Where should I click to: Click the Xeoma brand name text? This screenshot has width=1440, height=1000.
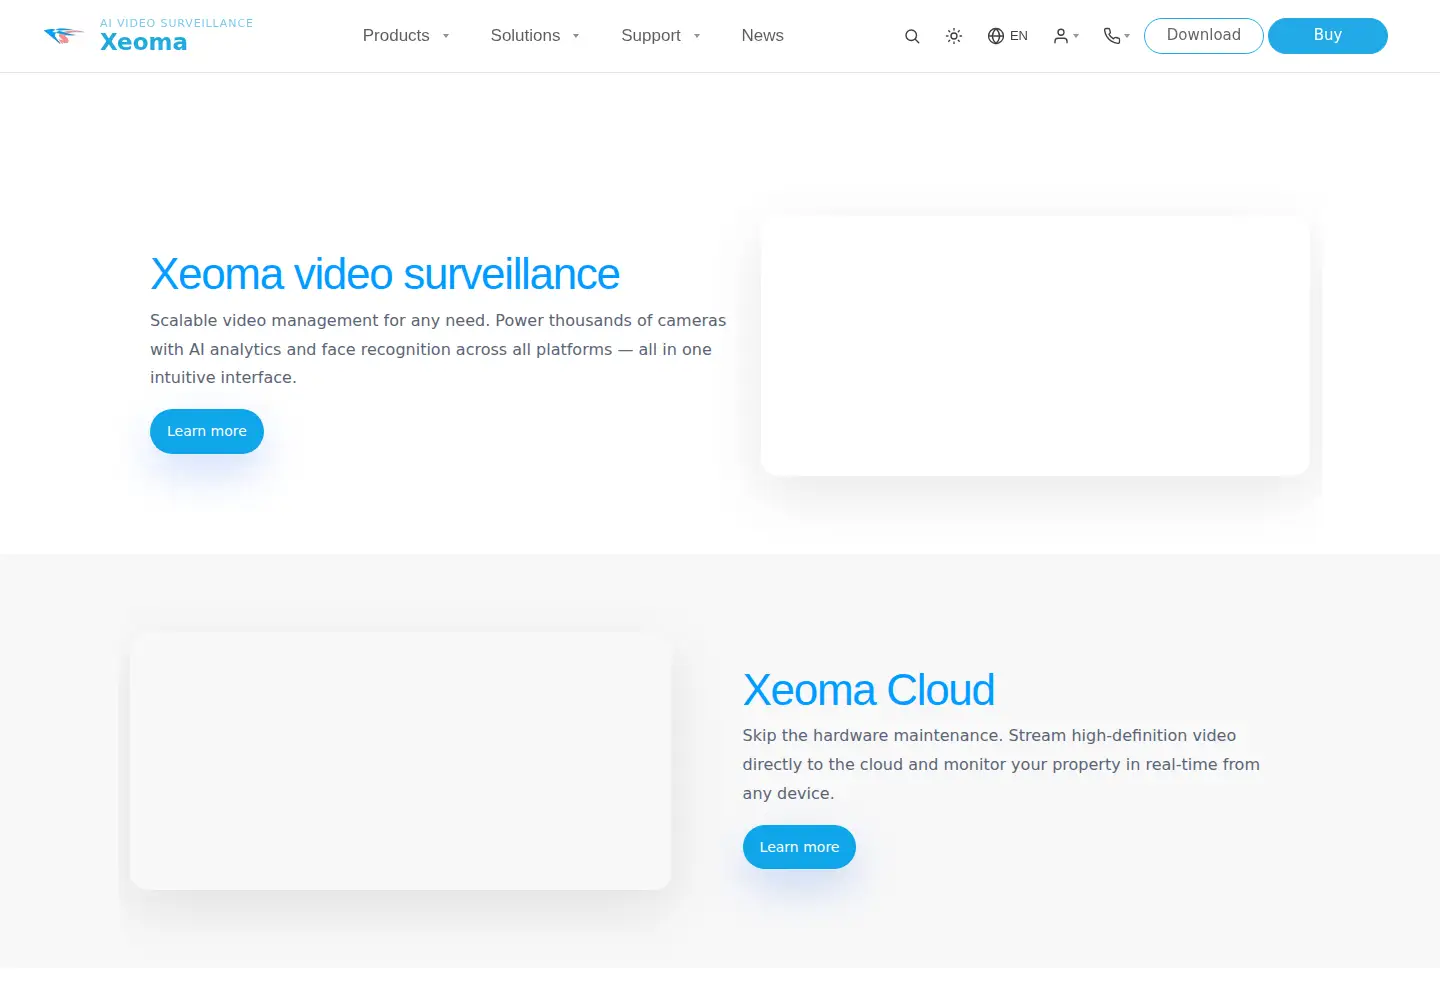(144, 42)
